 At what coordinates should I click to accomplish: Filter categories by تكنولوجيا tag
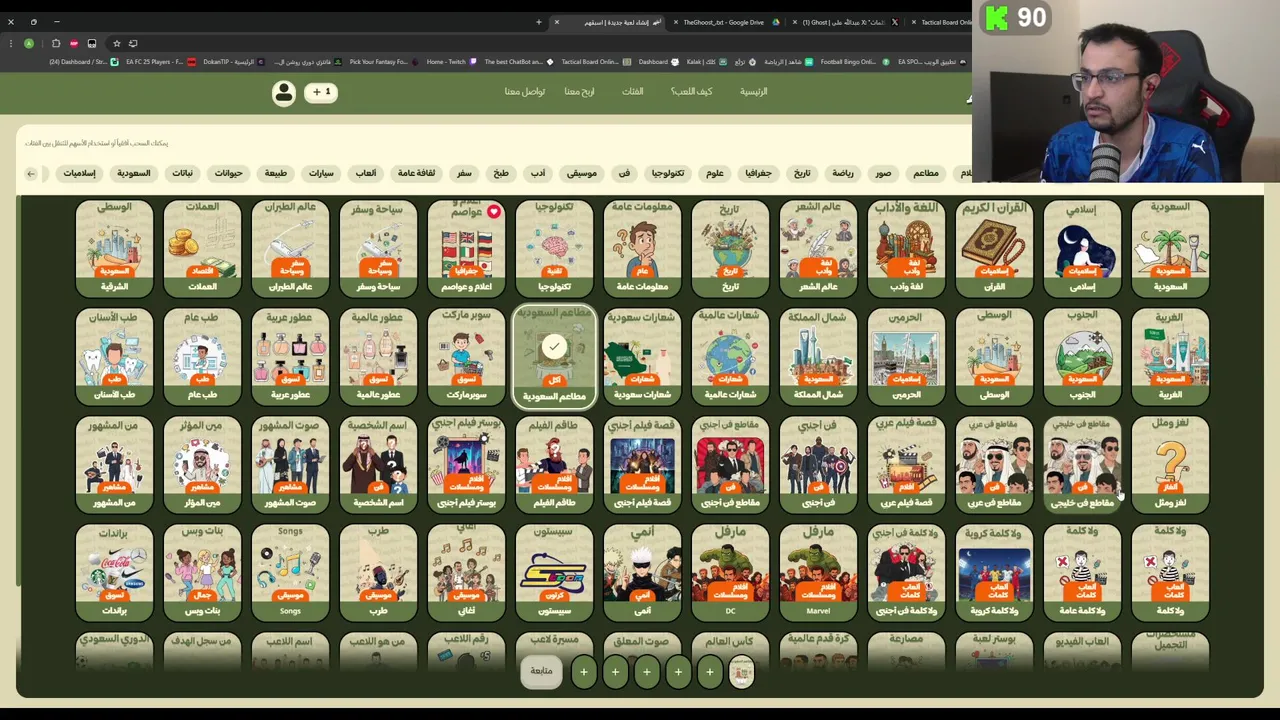(x=668, y=173)
